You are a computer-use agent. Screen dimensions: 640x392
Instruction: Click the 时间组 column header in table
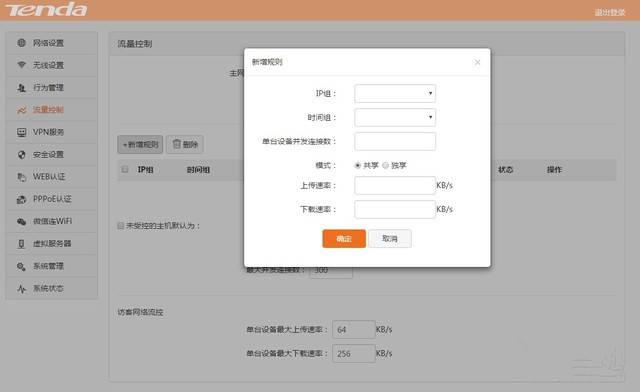tap(198, 169)
